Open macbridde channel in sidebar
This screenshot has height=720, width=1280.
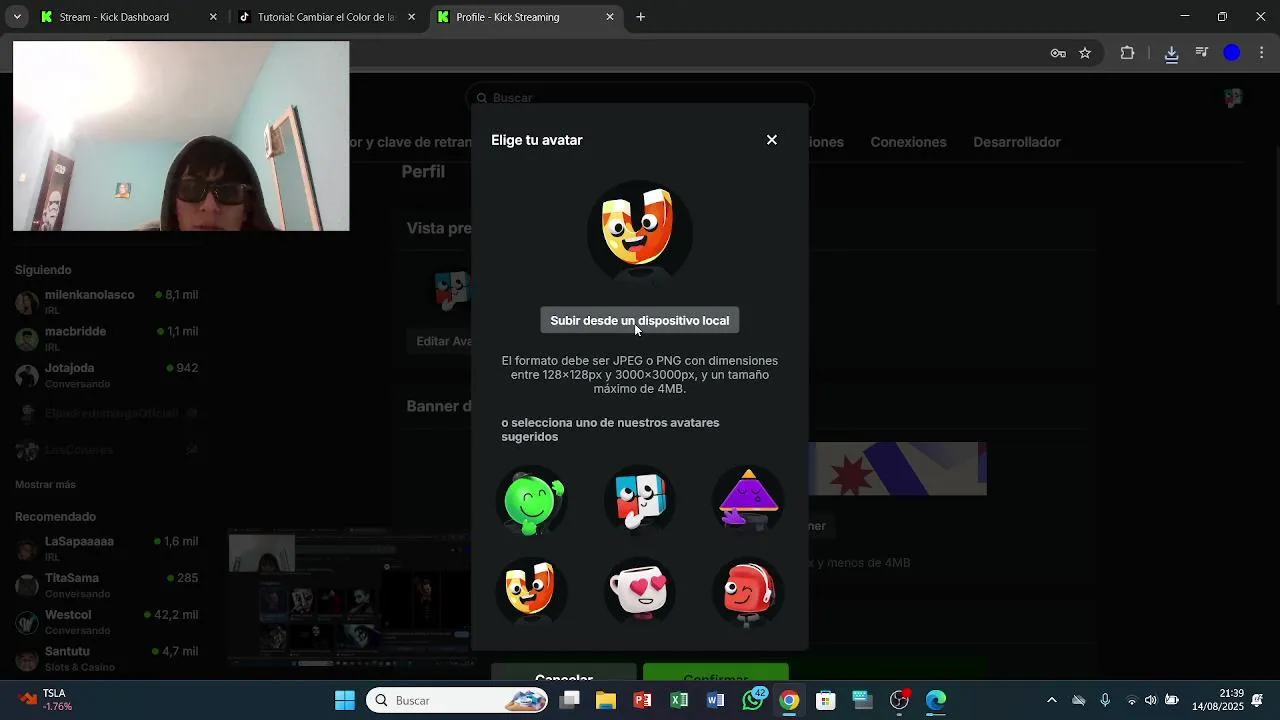pos(107,338)
